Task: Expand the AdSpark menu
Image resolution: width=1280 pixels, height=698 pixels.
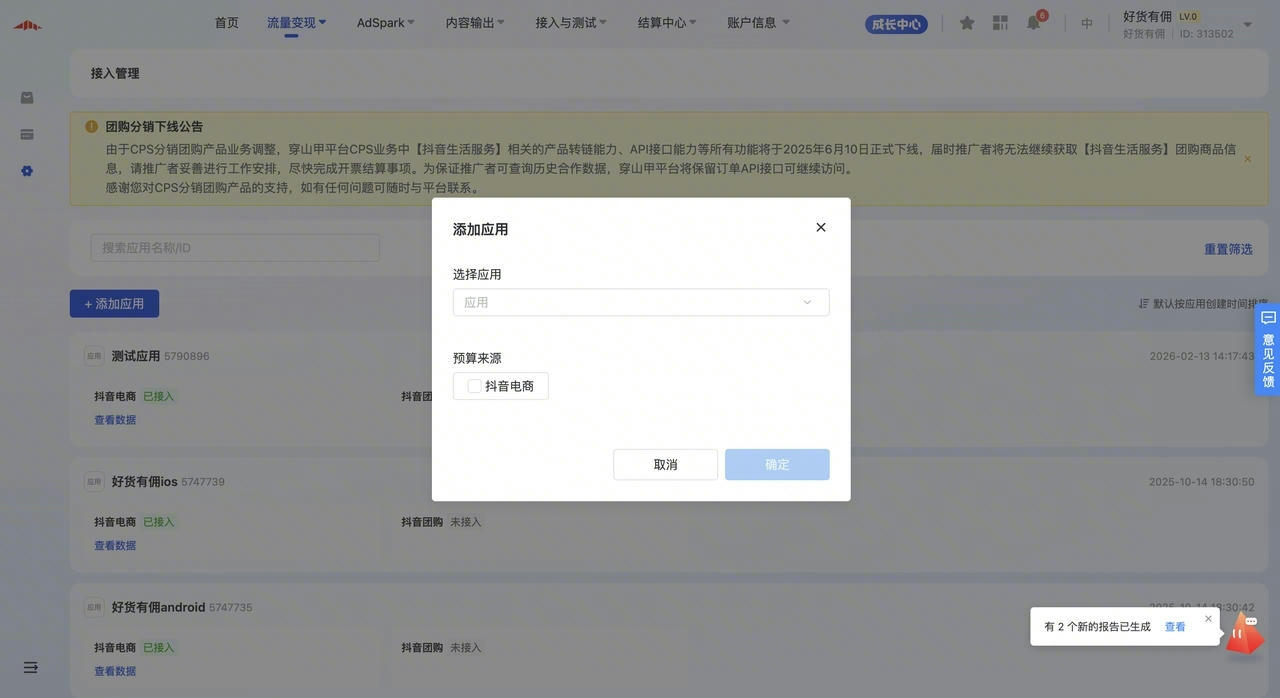Action: click(x=385, y=22)
